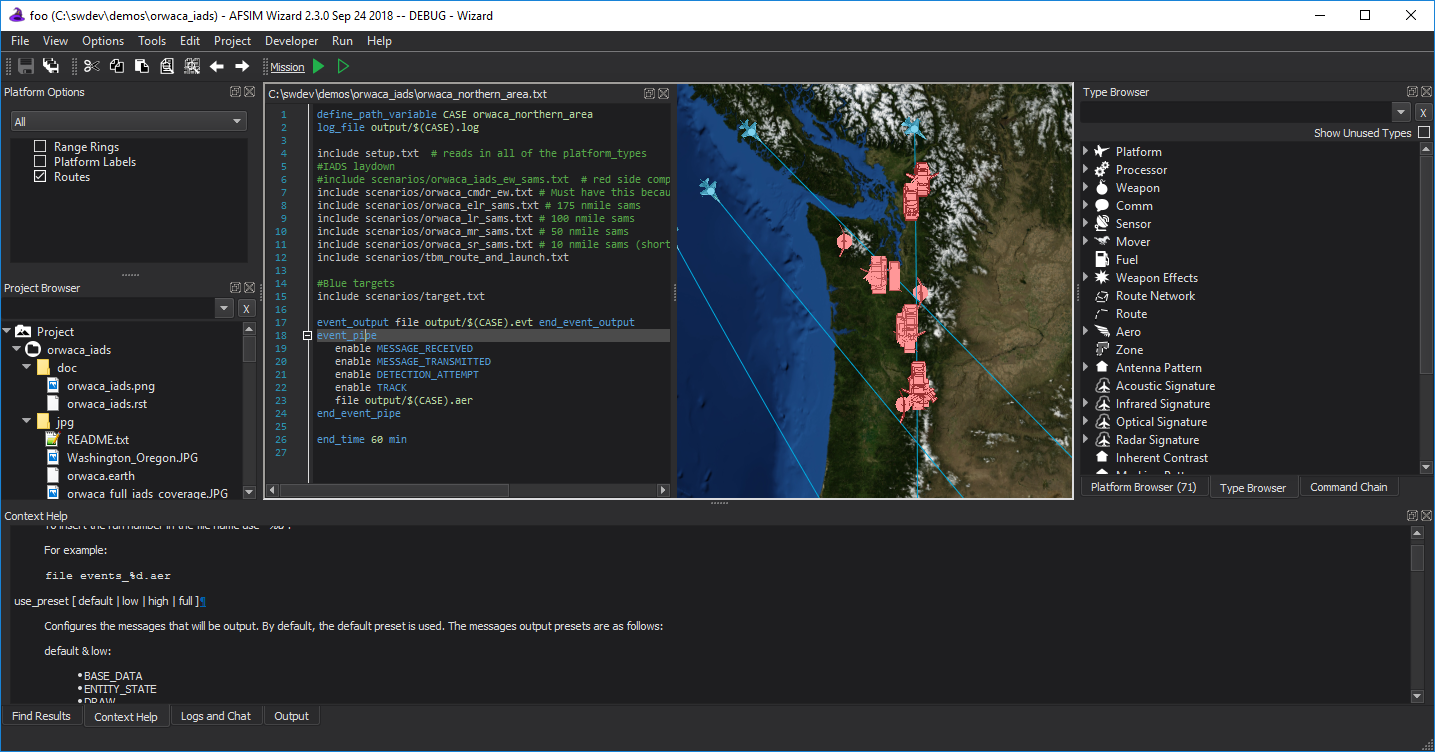Image resolution: width=1435 pixels, height=752 pixels.
Task: Click the Type Browser vertical scrollbar
Action: tap(1425, 307)
